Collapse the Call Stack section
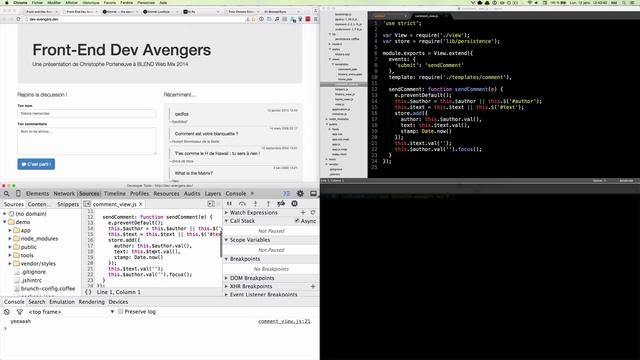The image size is (640, 360). pyautogui.click(x=227, y=221)
